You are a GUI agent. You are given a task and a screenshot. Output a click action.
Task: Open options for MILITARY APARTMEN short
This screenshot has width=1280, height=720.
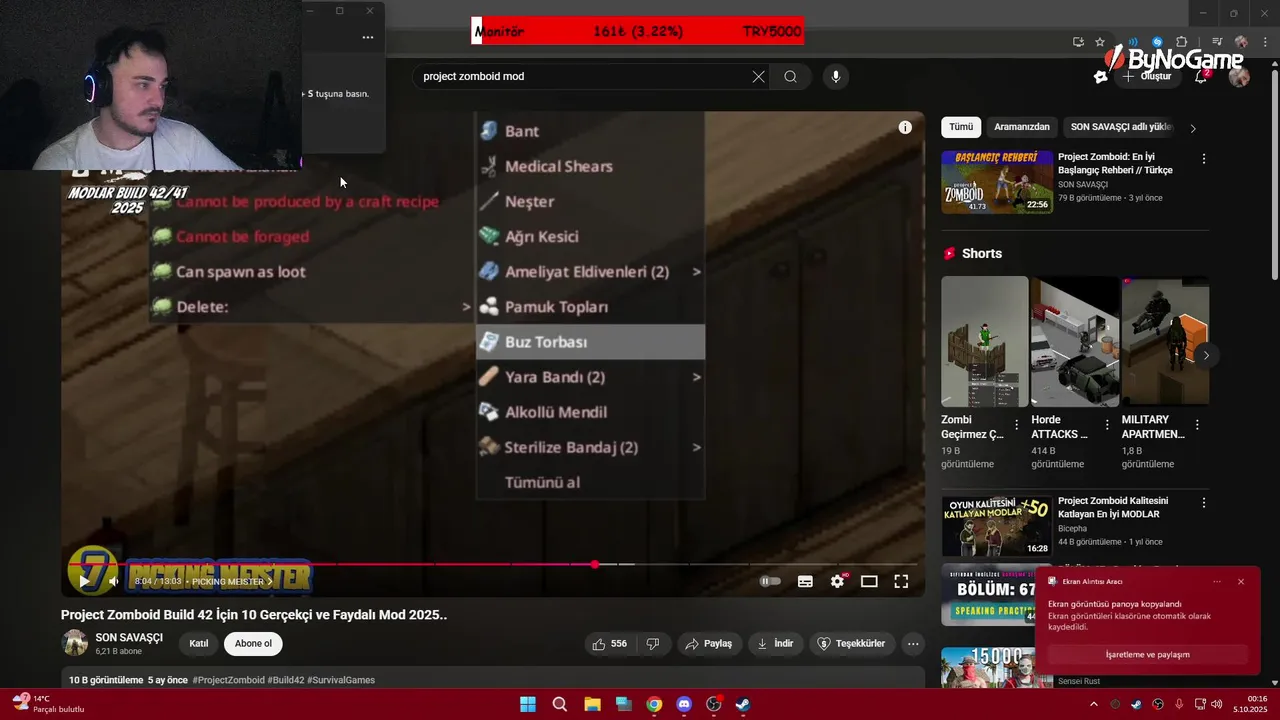click(x=1197, y=425)
